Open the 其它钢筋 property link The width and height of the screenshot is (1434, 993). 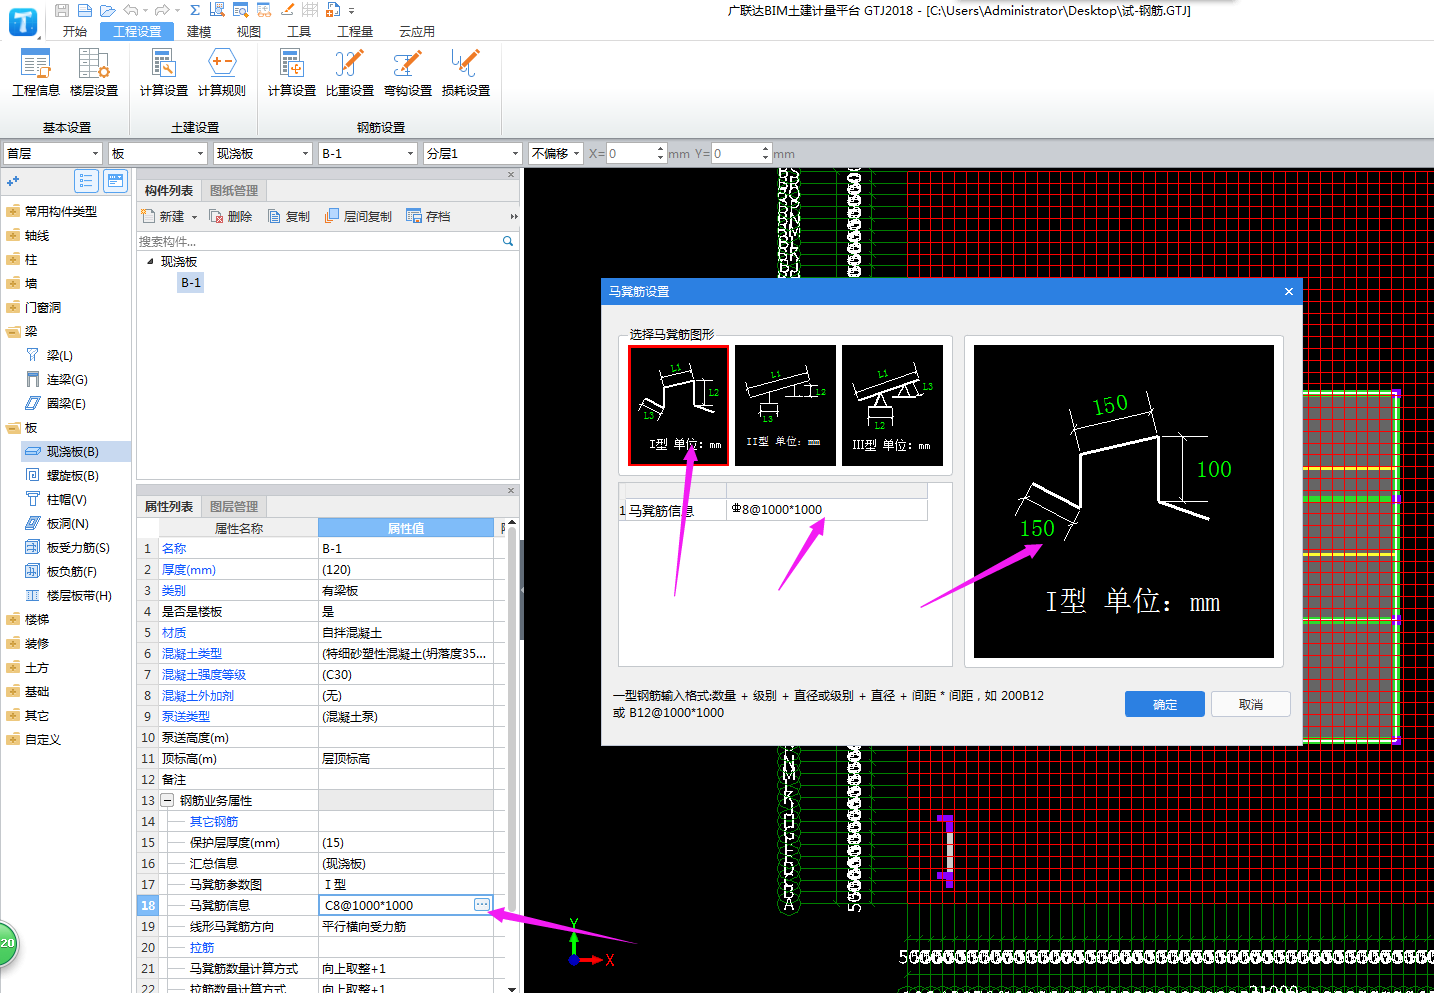pyautogui.click(x=214, y=821)
